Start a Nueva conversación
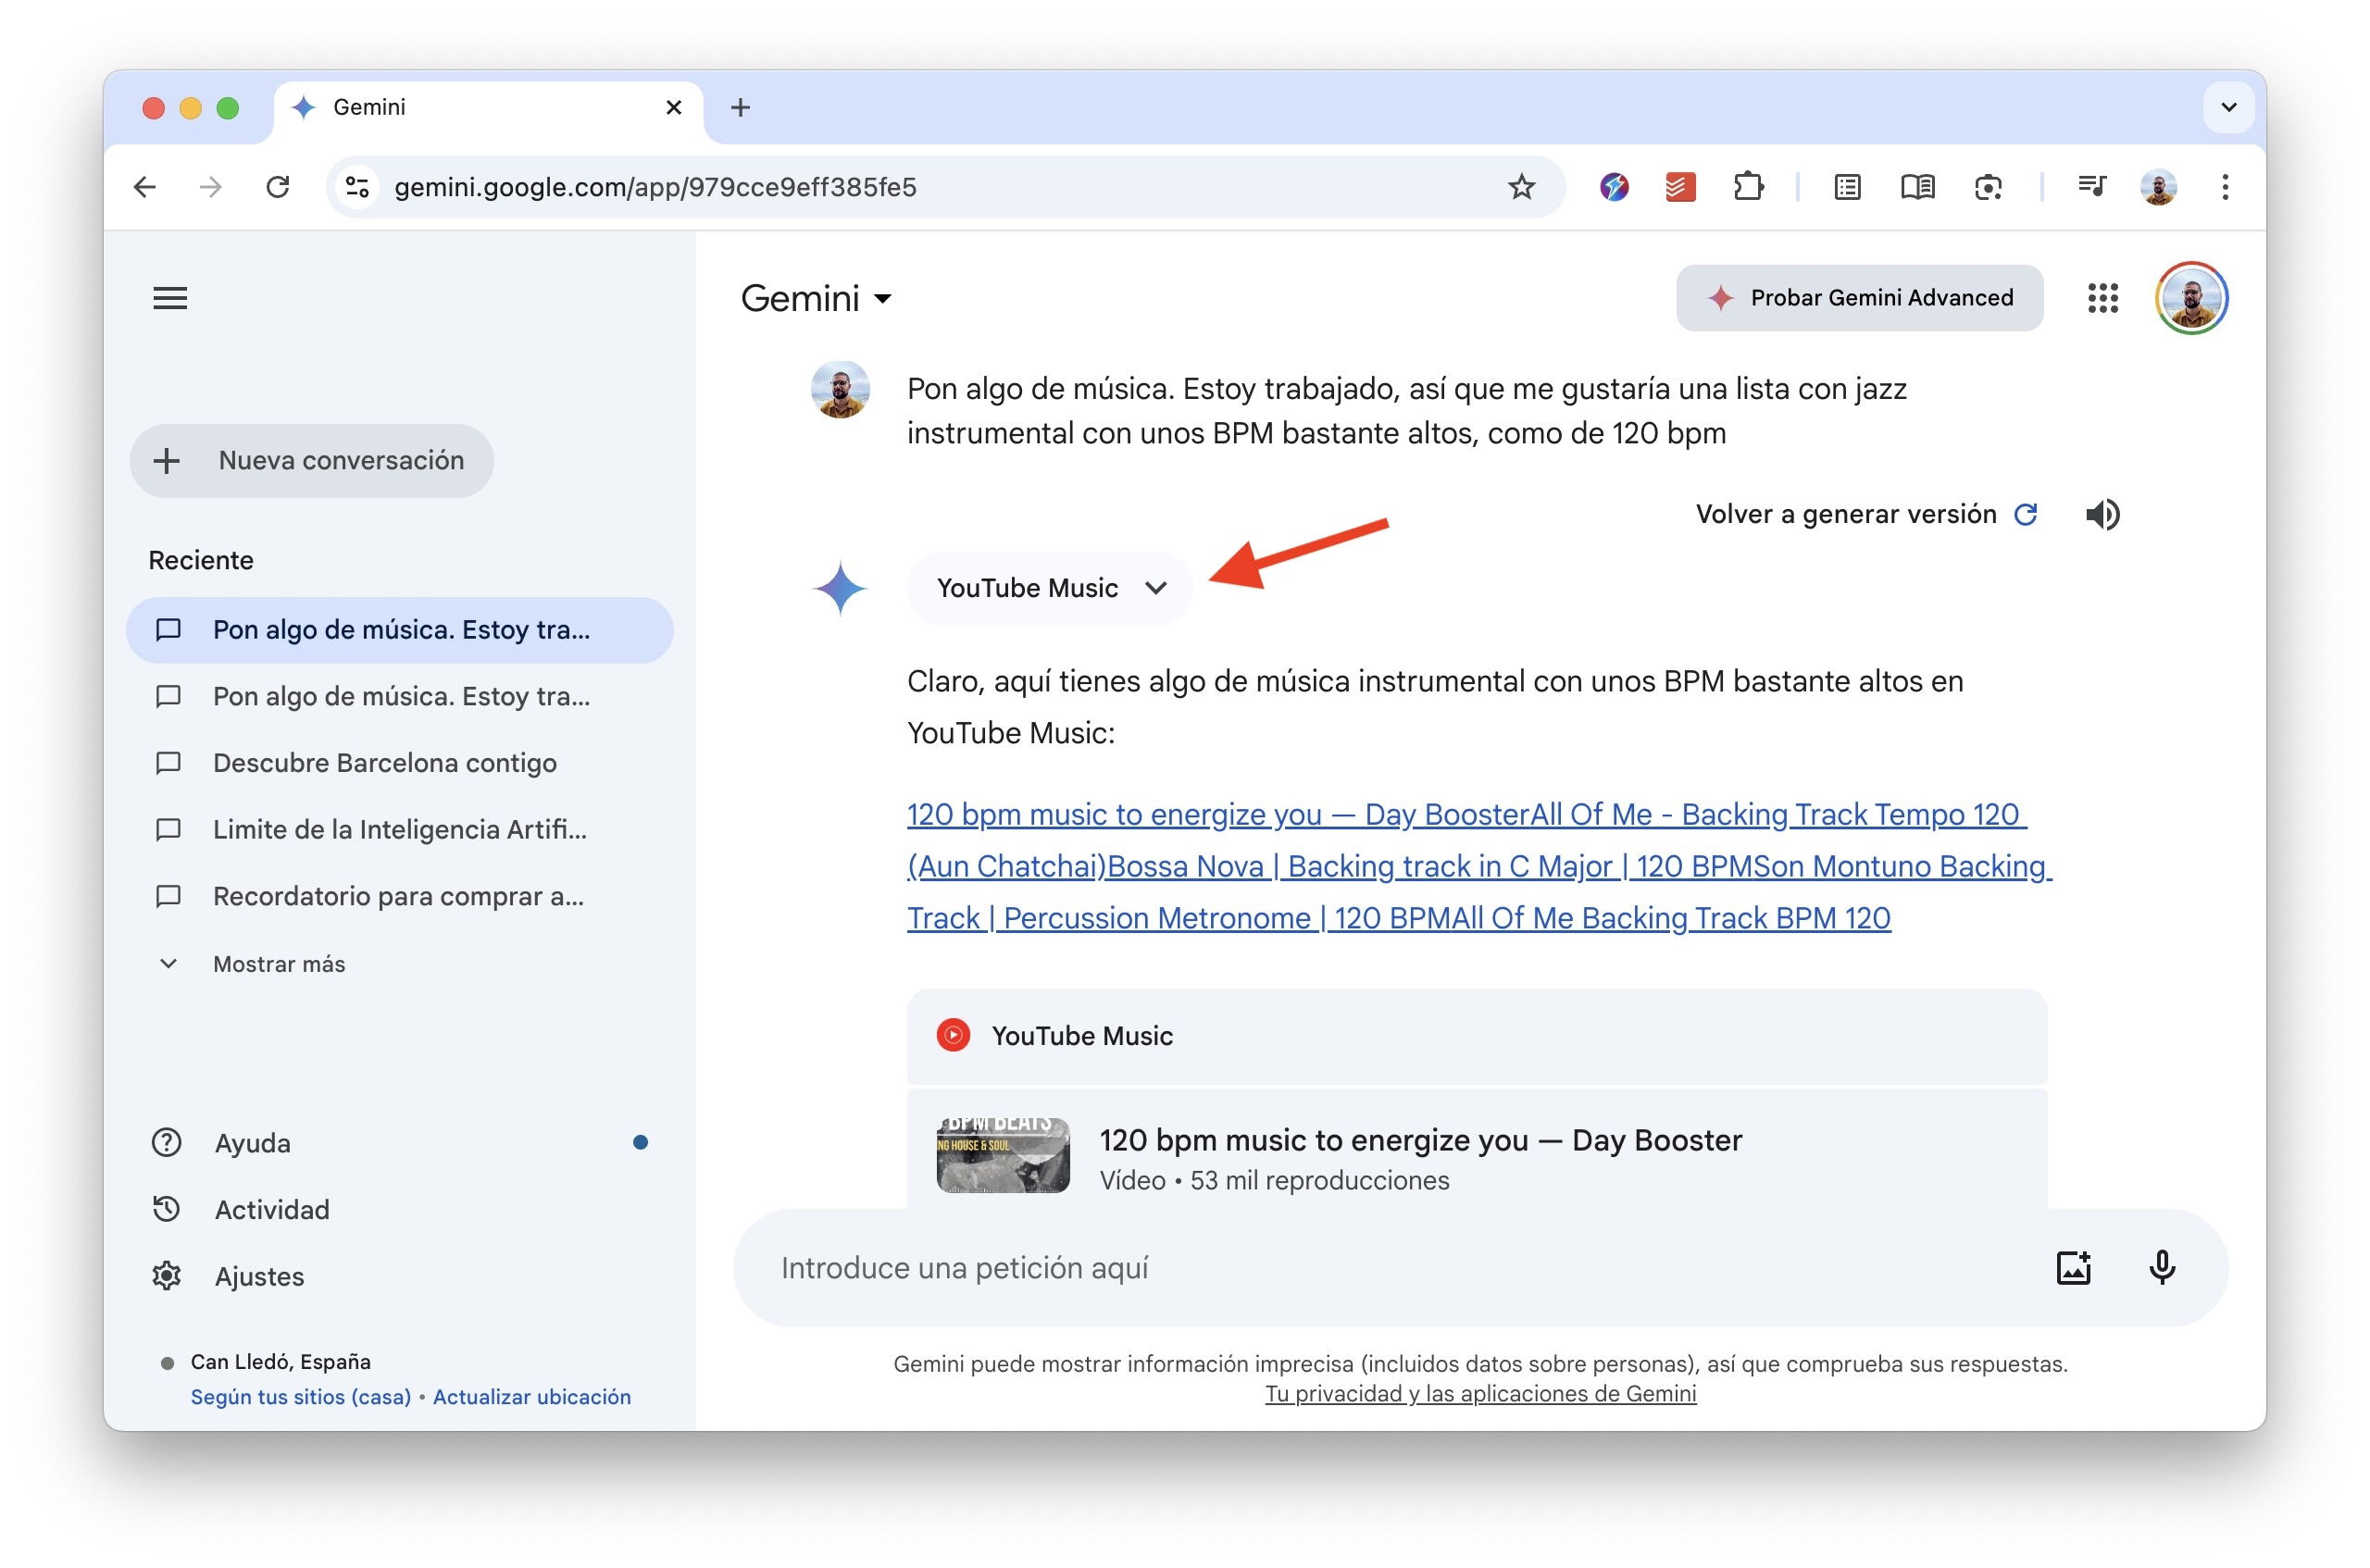The image size is (2370, 1568). pyautogui.click(x=312, y=461)
